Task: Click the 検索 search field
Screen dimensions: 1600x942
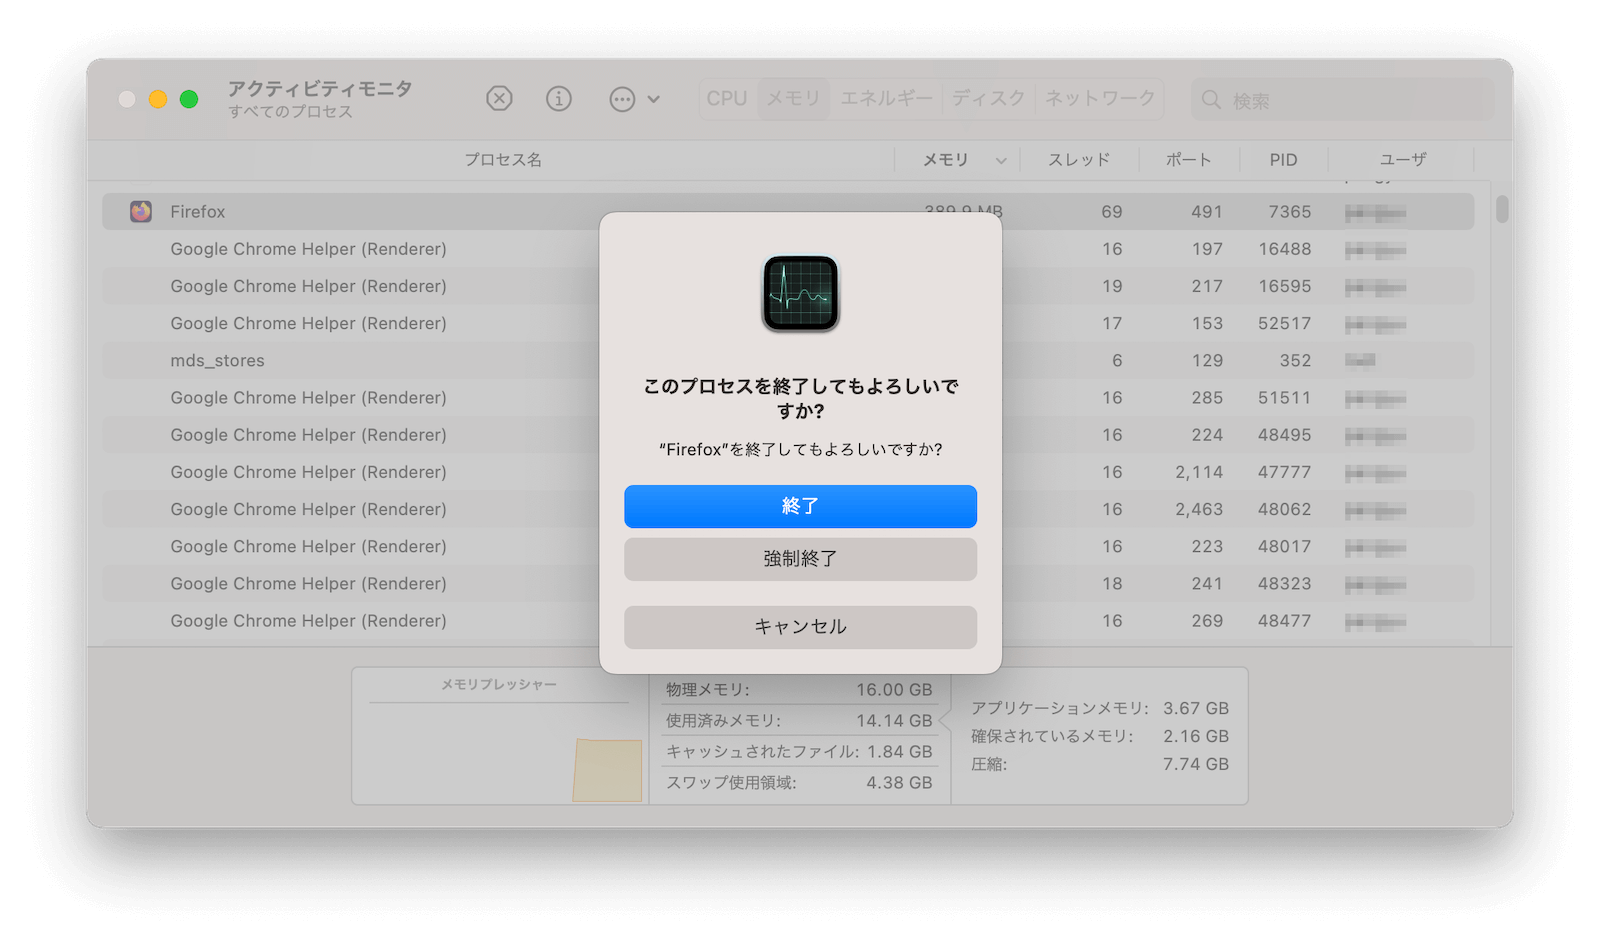Action: (1341, 100)
